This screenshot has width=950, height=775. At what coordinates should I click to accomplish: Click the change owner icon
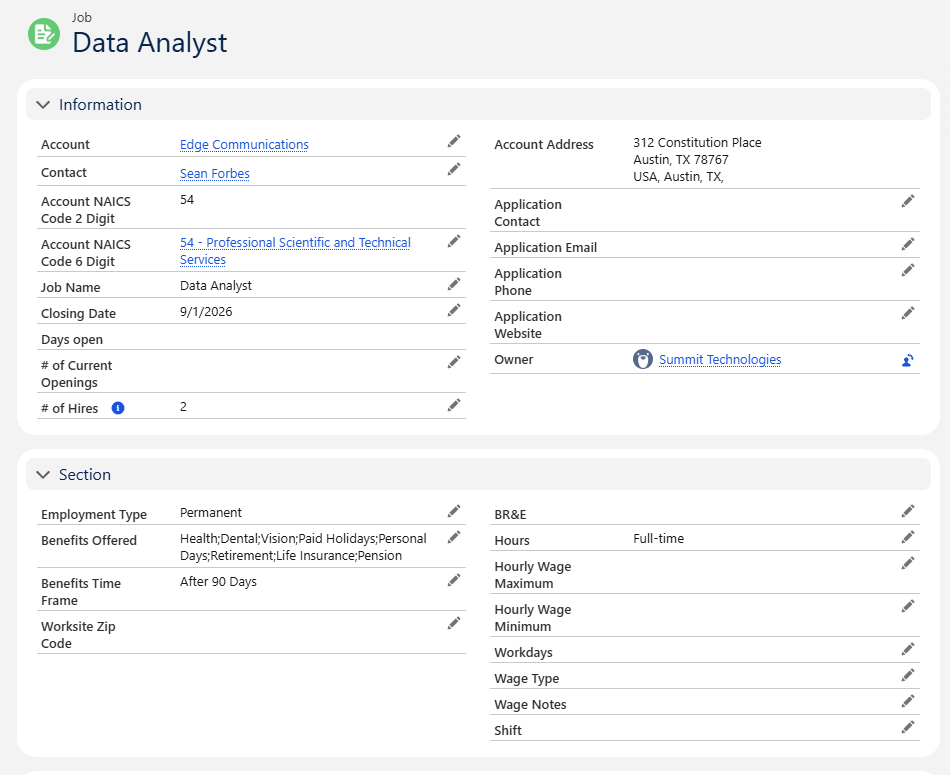click(x=908, y=361)
